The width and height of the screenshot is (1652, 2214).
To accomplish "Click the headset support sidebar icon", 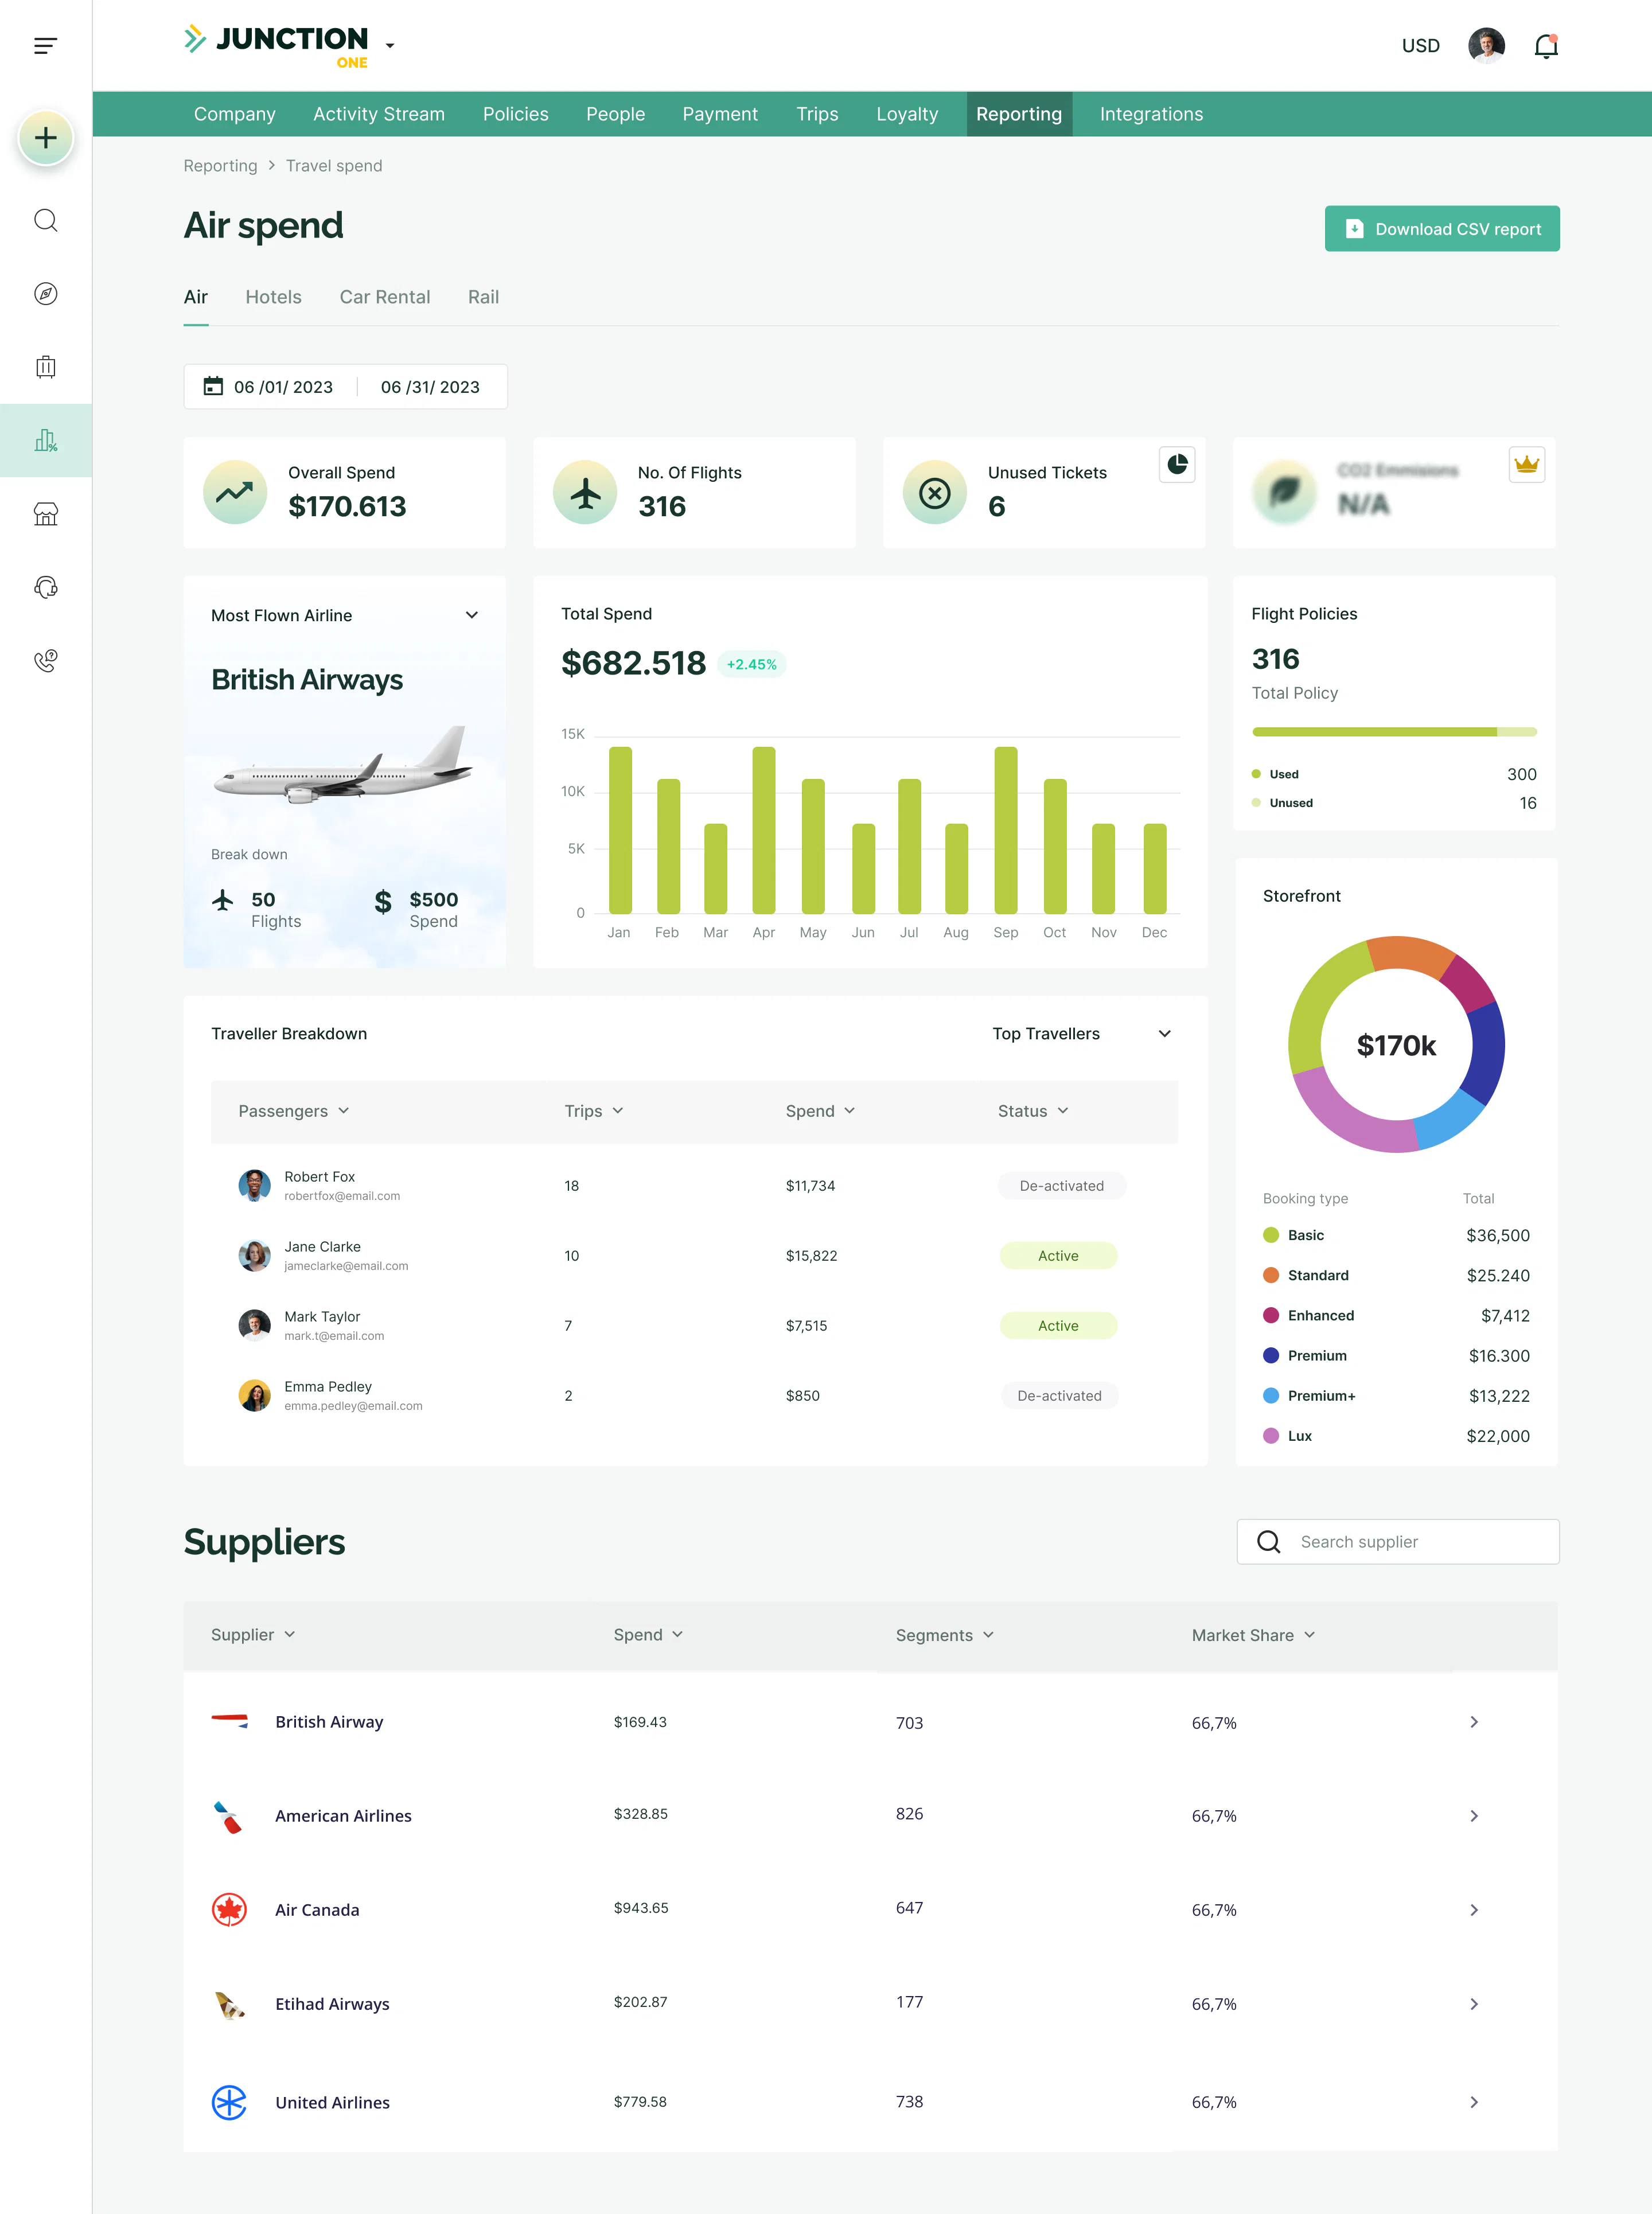I will [46, 587].
